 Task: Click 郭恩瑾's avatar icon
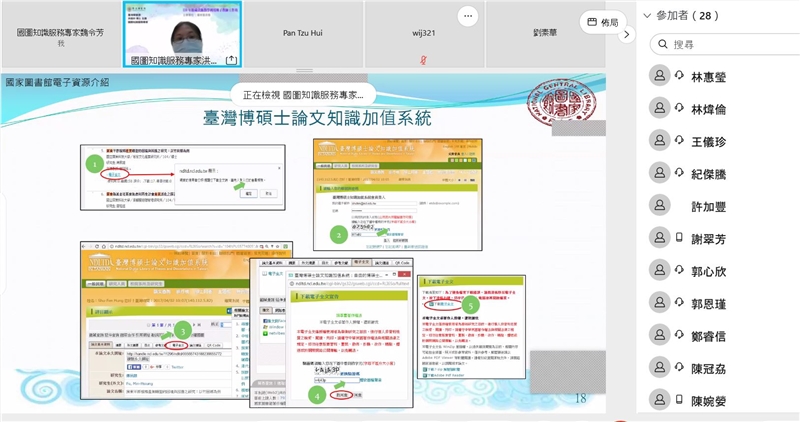pyautogui.click(x=660, y=302)
